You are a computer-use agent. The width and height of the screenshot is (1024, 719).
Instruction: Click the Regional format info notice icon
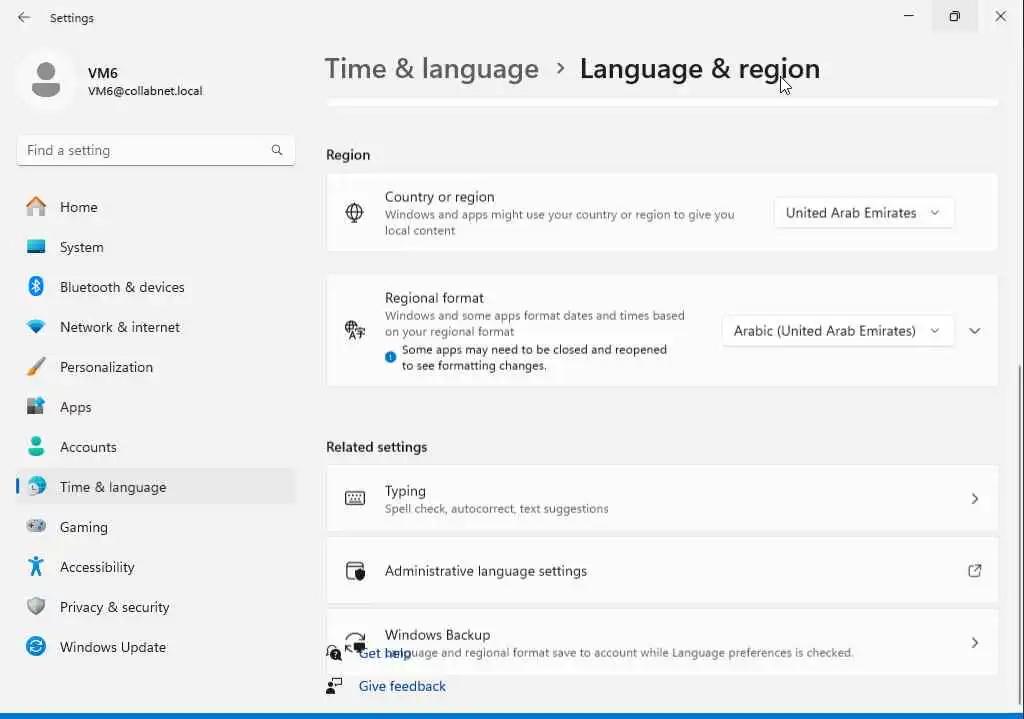click(x=391, y=357)
